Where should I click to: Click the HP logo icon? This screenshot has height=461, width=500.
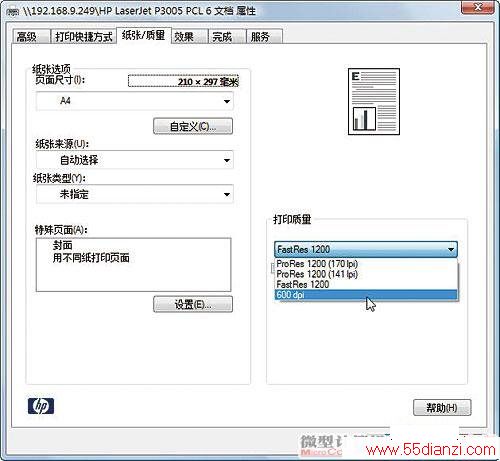pos(41,406)
